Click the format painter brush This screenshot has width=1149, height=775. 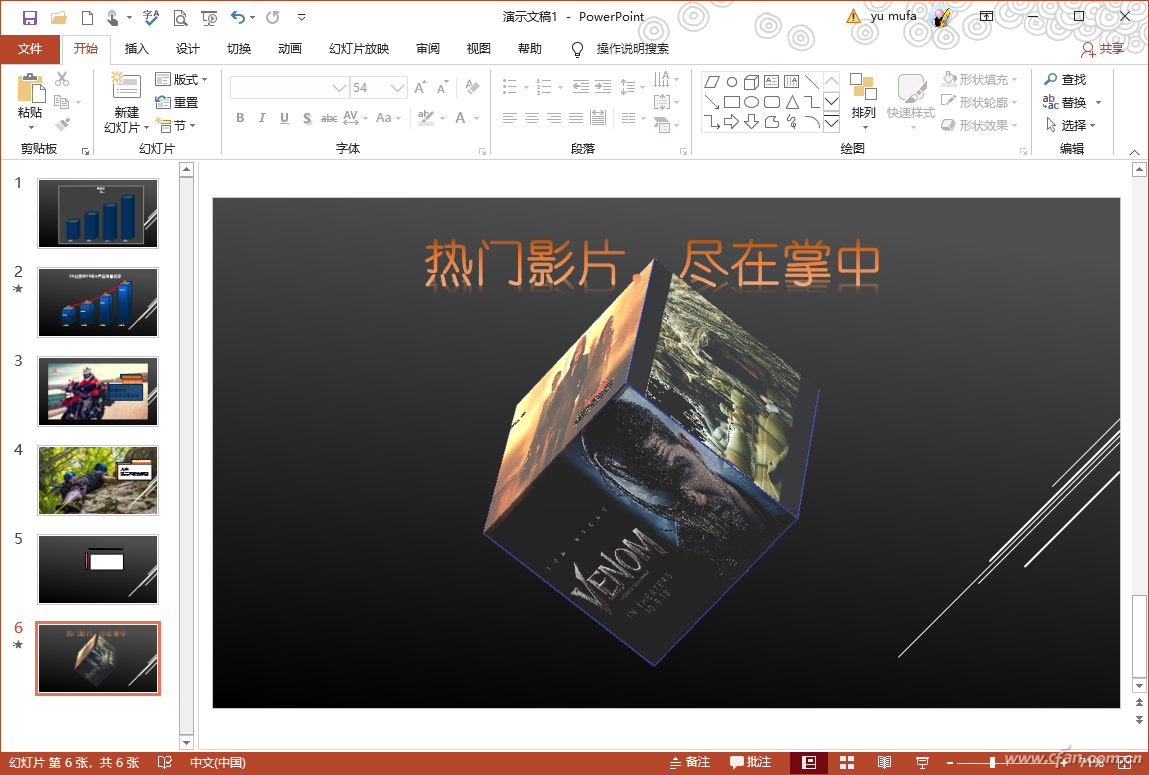62,125
